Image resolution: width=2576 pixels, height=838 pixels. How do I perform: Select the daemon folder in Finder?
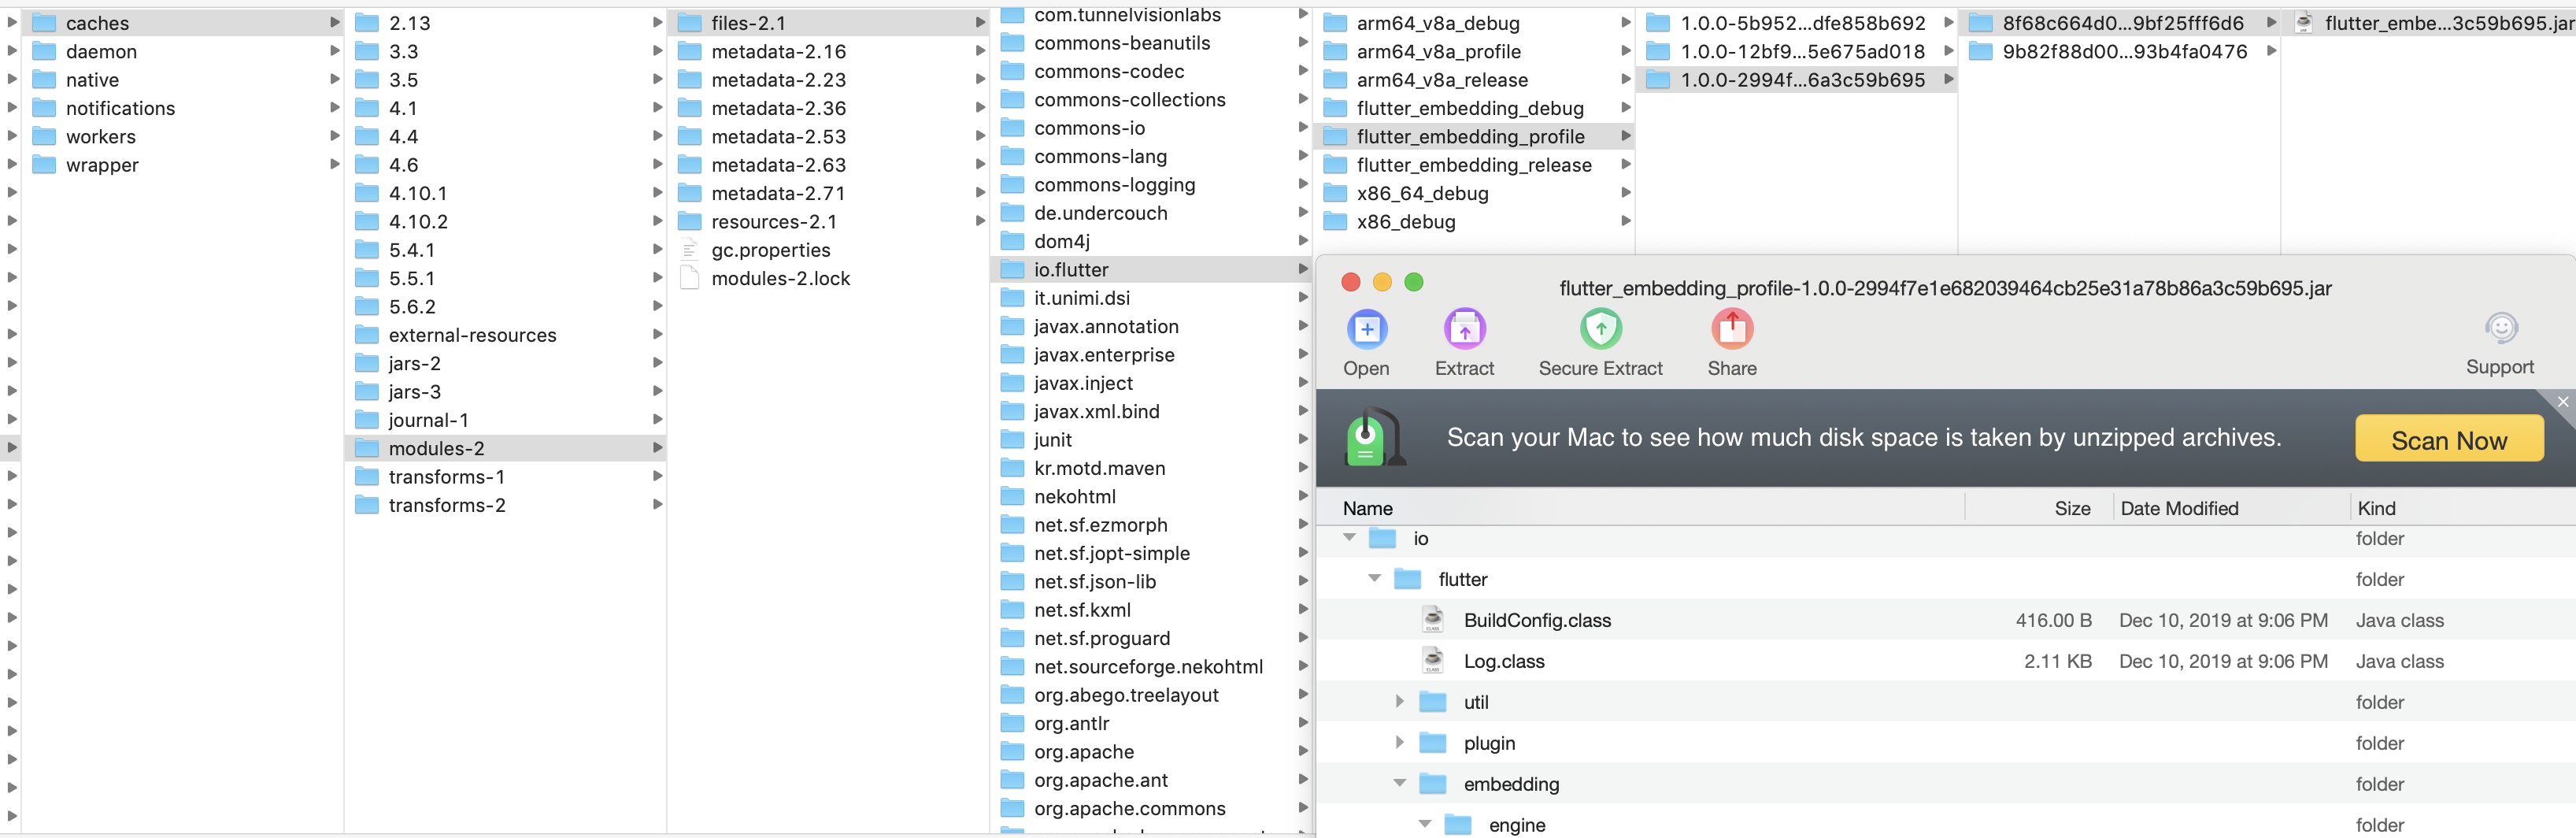[184, 51]
